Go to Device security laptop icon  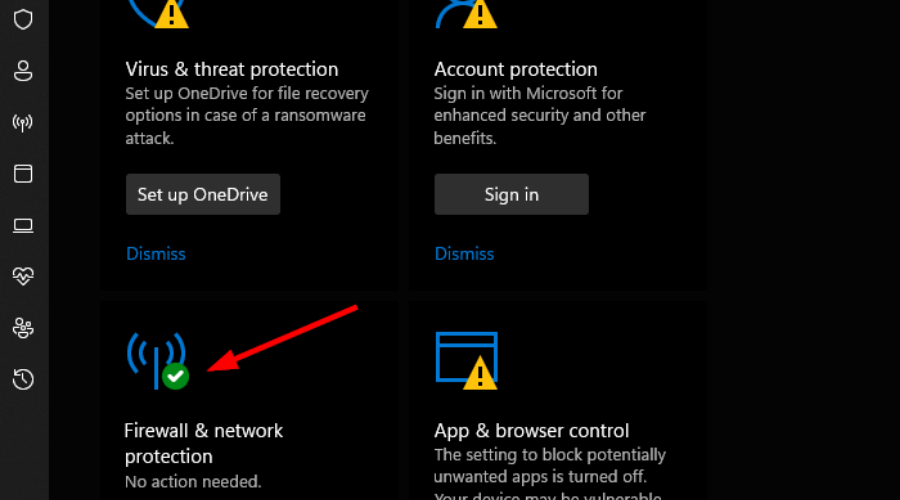pos(23,226)
